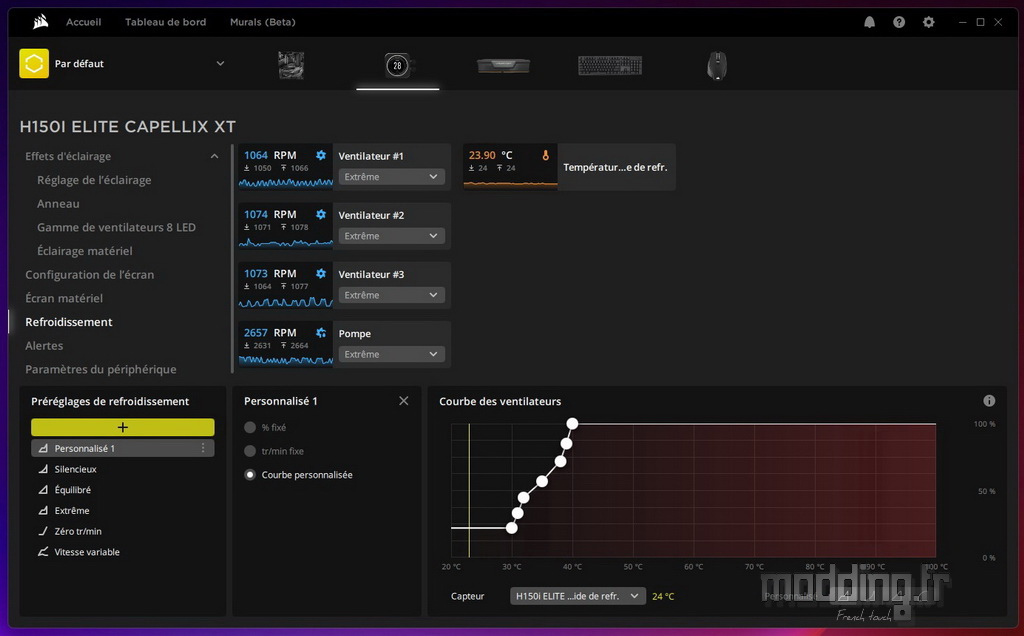Open Paramètres du périphérique

tap(101, 369)
